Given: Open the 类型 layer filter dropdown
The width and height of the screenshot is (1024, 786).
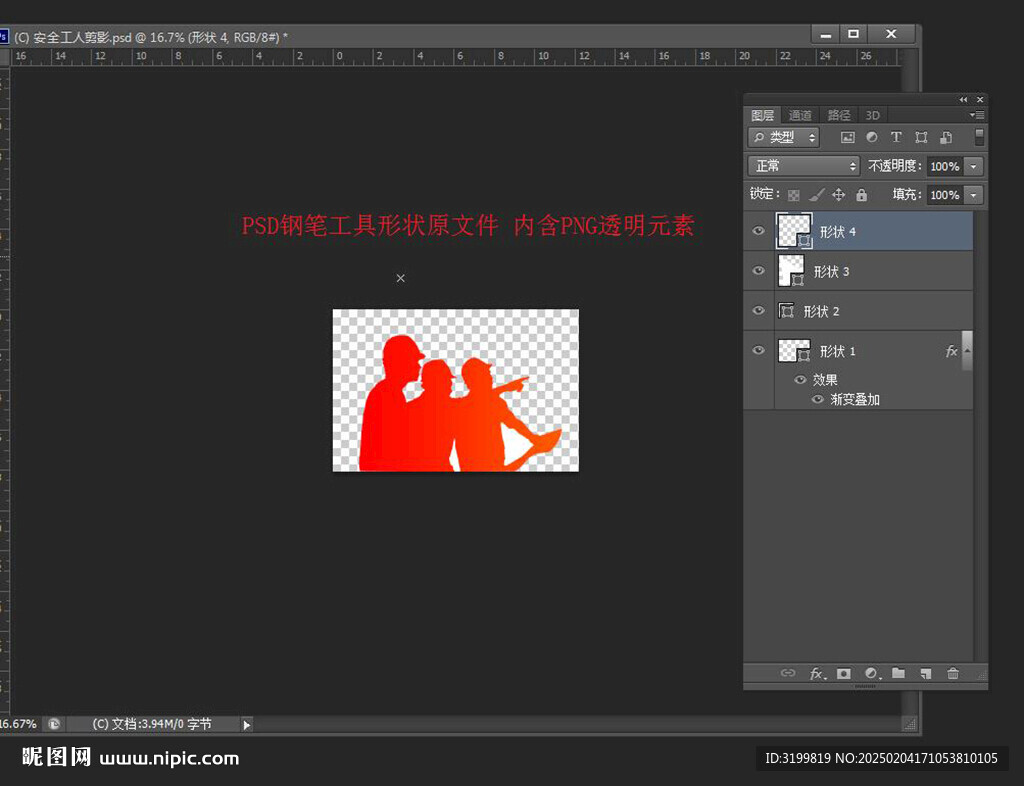Looking at the screenshot, I should pyautogui.click(x=784, y=137).
